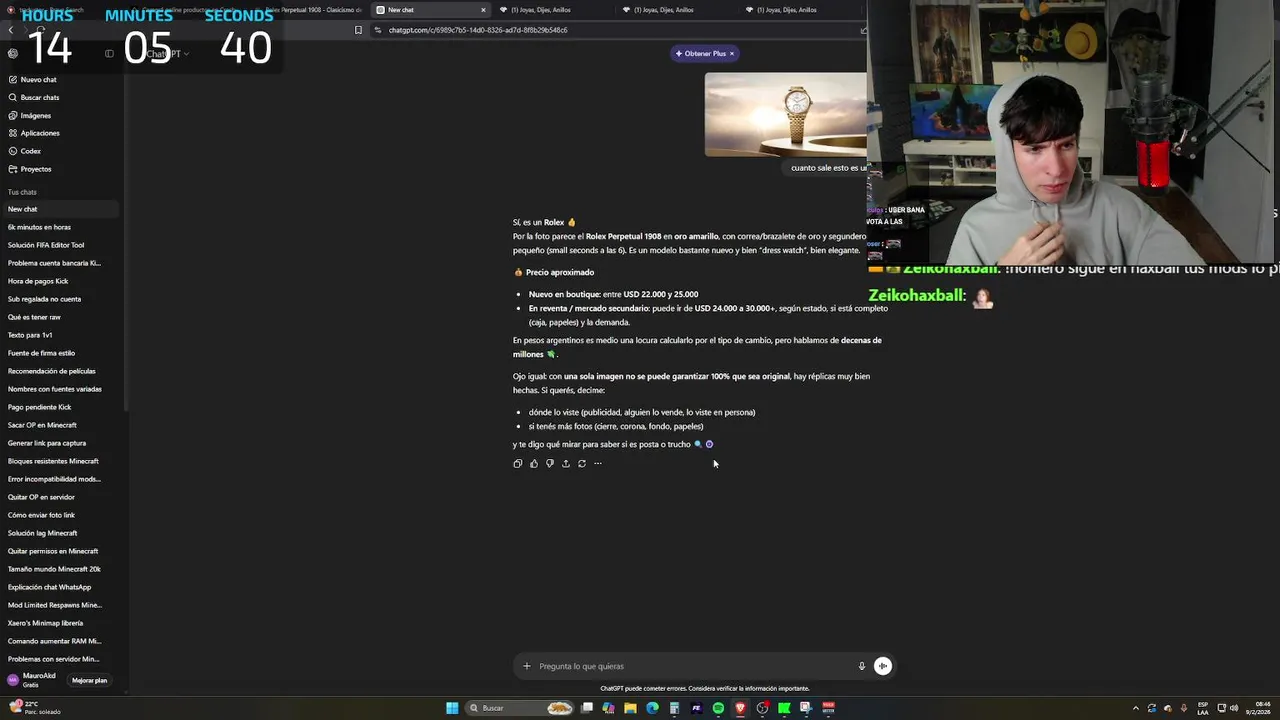Copy the ChatGPT response
1280x720 pixels.
[517, 463]
